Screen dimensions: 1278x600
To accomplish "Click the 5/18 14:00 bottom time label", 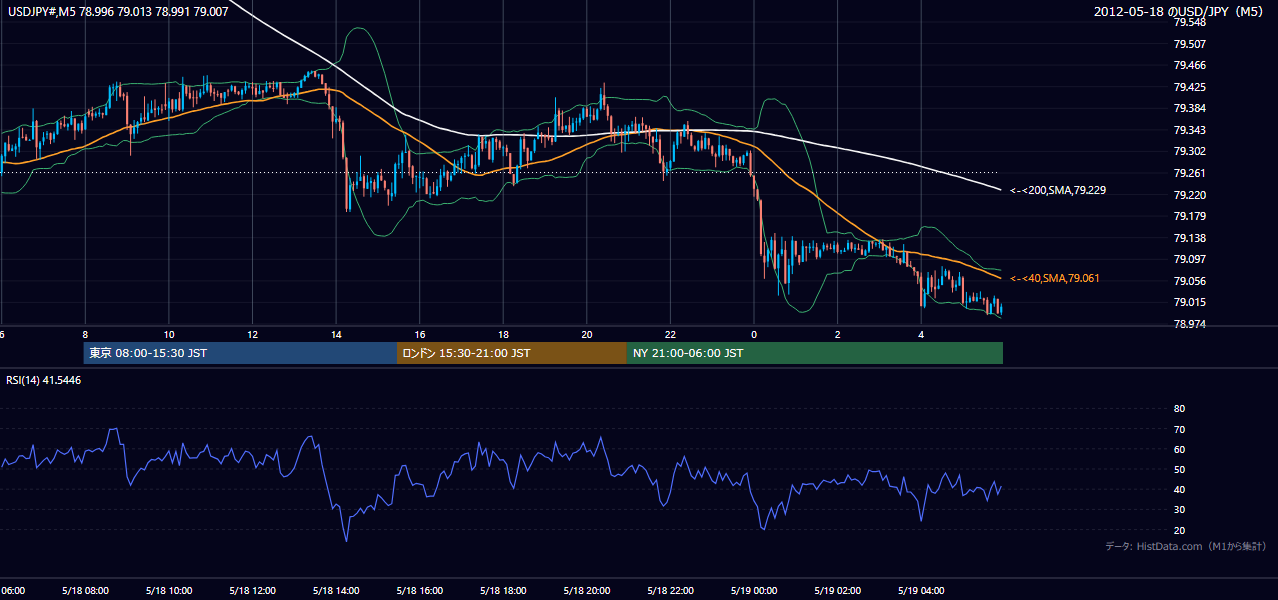I will coord(336,590).
